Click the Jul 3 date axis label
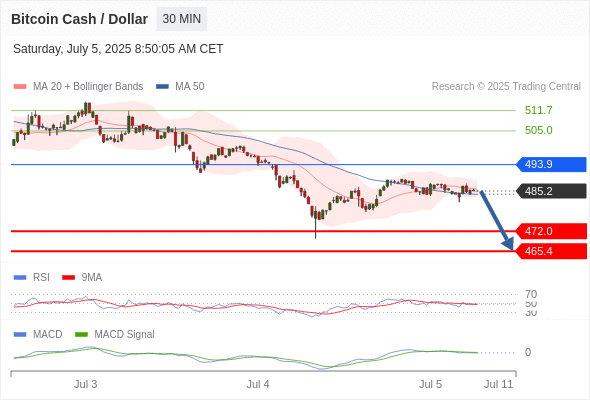 click(85, 384)
